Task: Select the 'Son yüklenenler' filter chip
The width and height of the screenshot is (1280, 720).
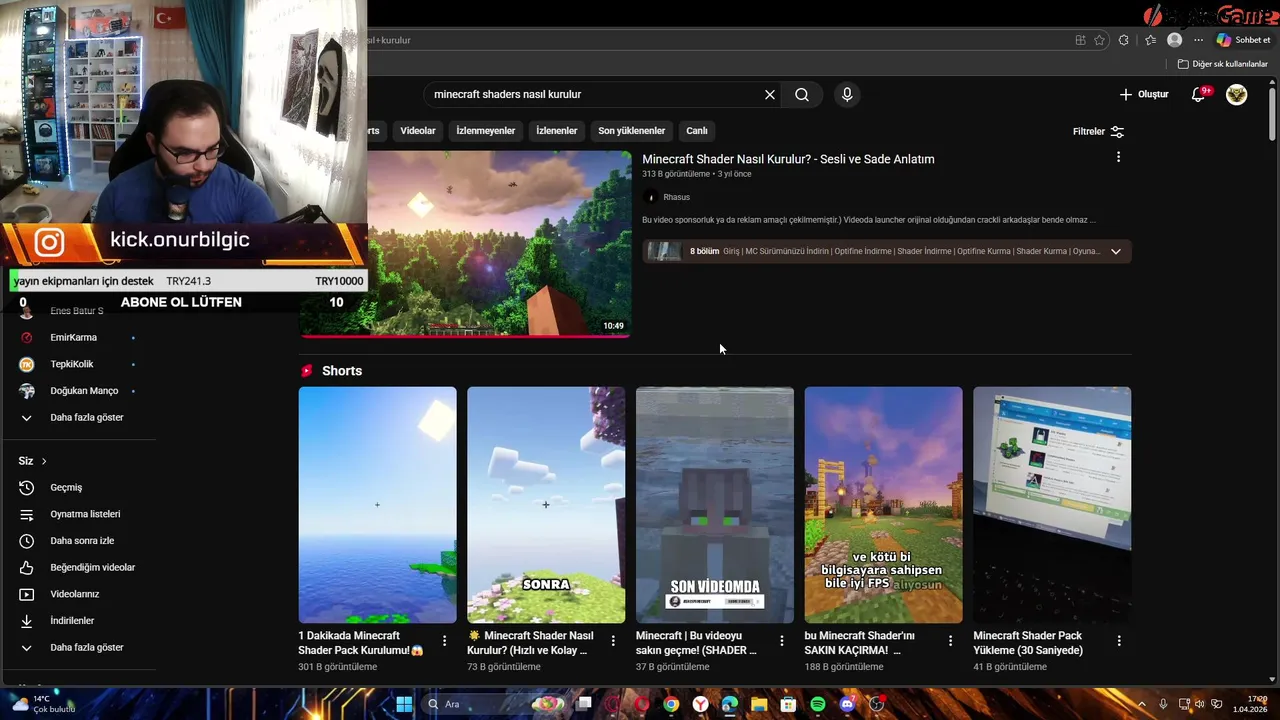Action: [x=632, y=131]
